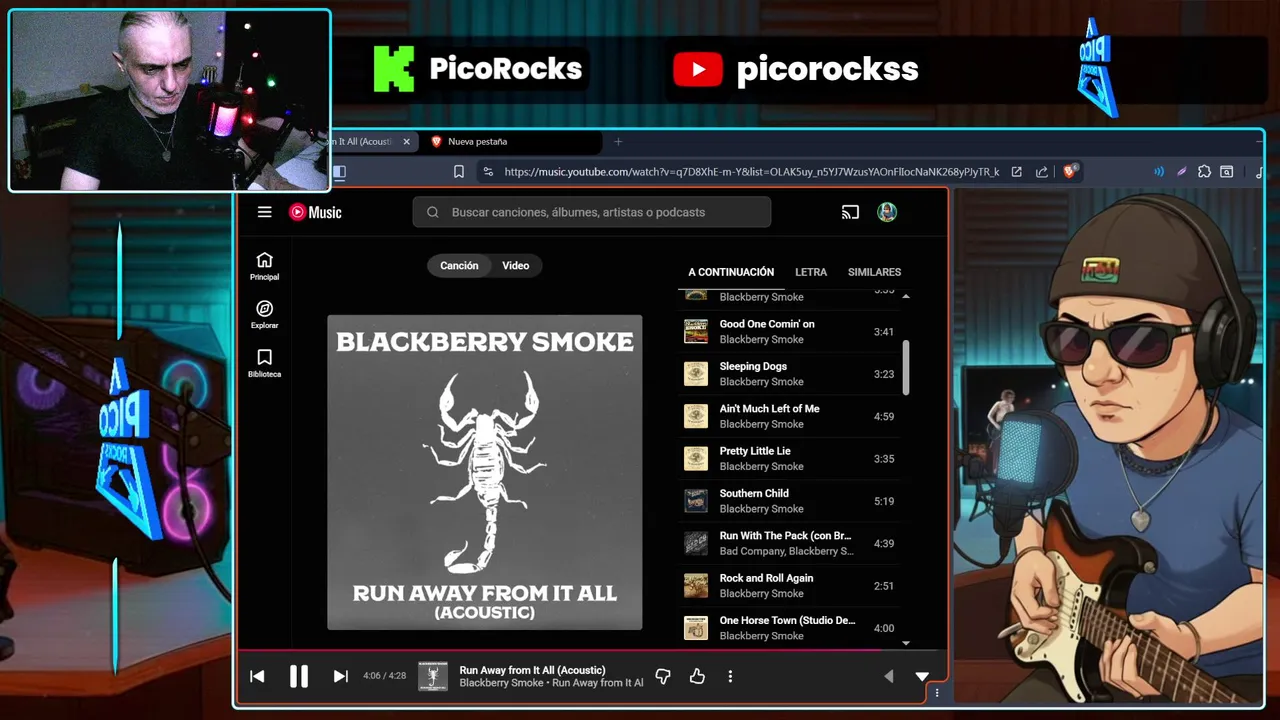Switch to Canción mode
This screenshot has width=1280, height=720.
tap(459, 265)
